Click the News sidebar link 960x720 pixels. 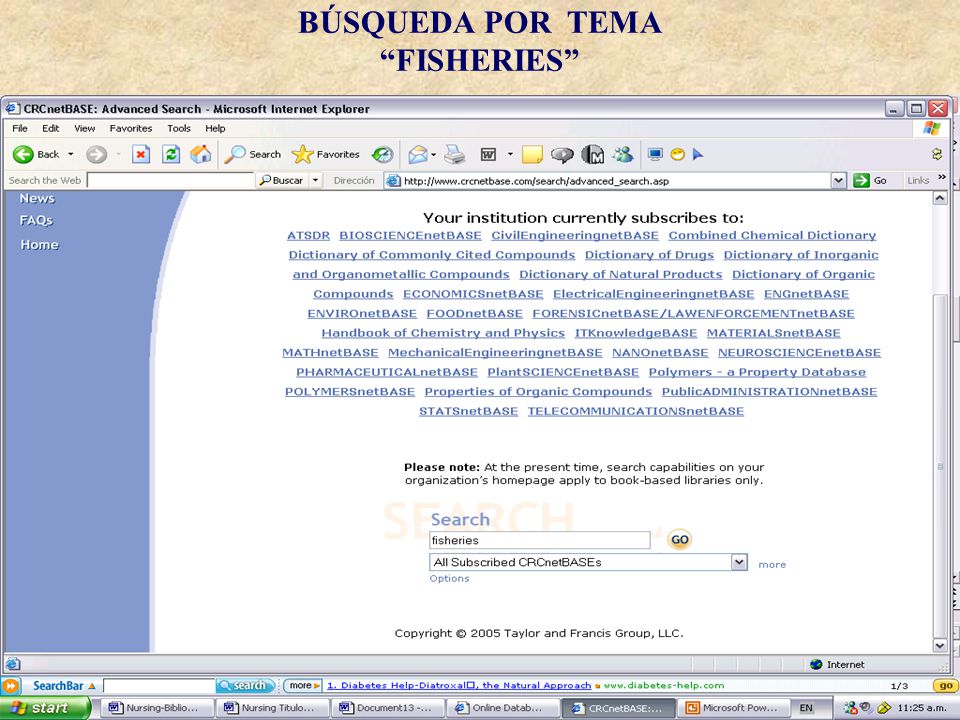37,198
